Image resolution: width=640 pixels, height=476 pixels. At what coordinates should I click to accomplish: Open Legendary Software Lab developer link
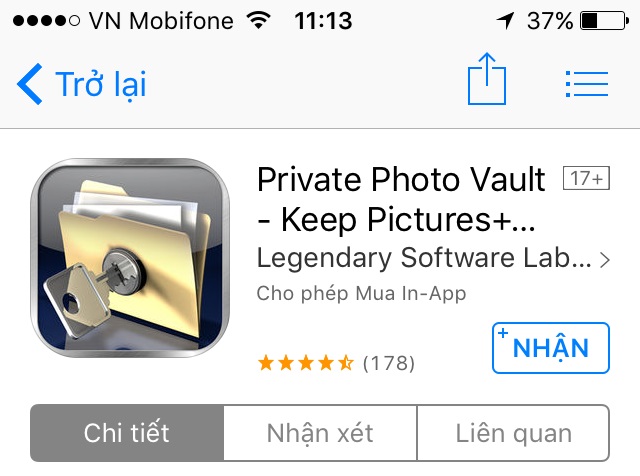pyautogui.click(x=424, y=258)
